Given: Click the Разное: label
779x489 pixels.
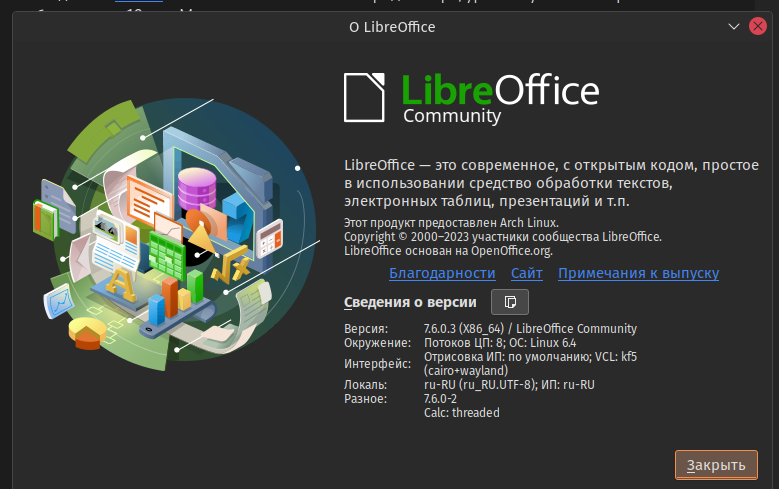Looking at the screenshot, I should [365, 399].
